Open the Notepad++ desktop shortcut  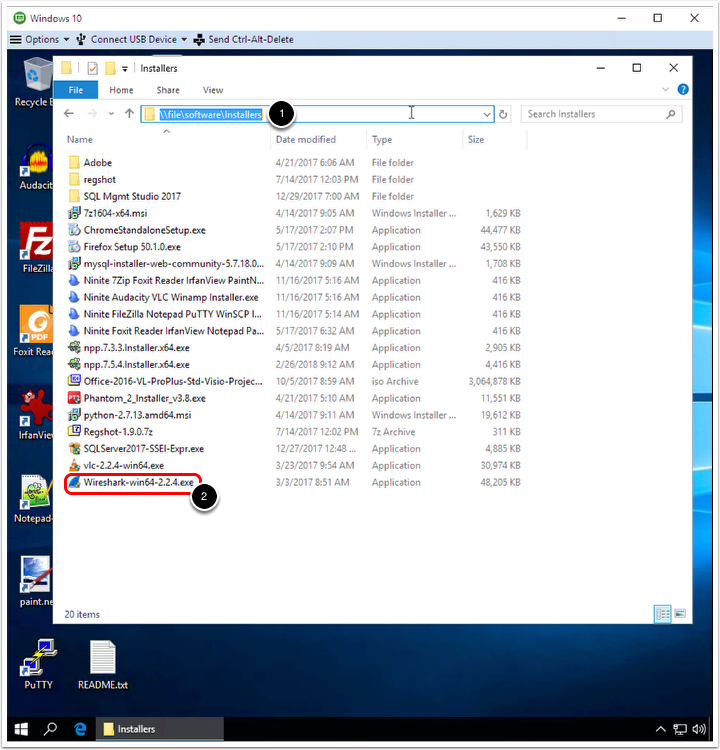coord(34,497)
